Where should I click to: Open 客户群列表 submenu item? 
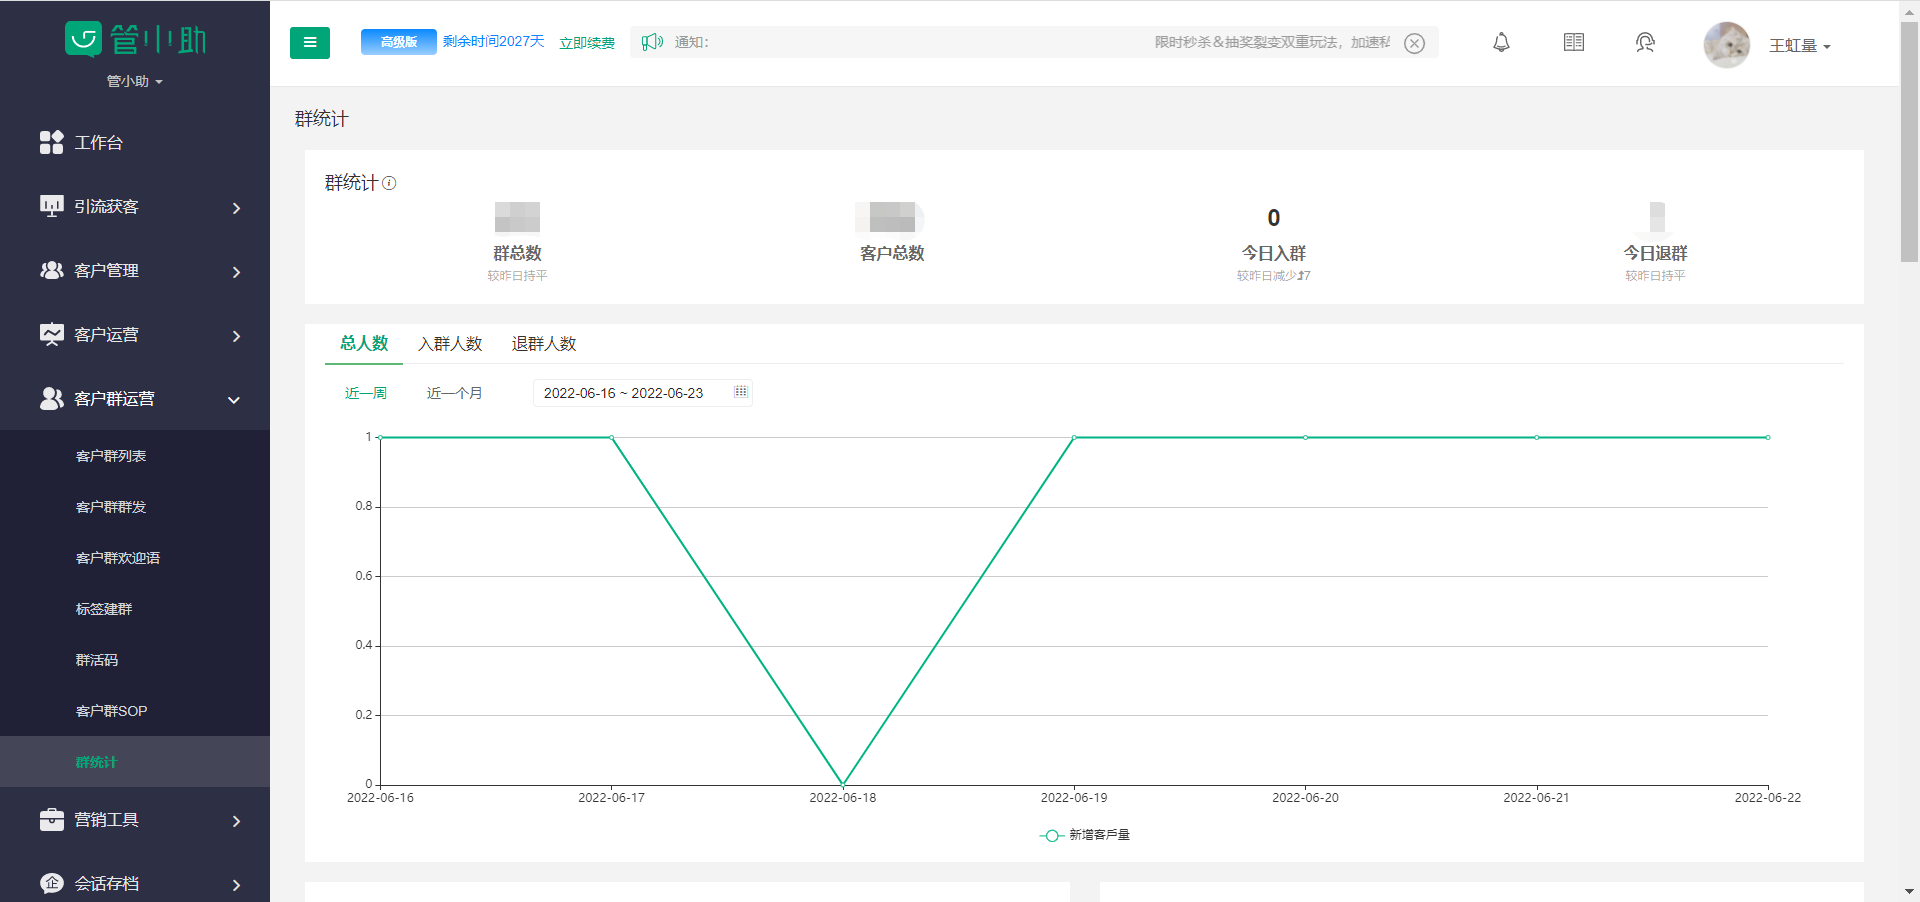coord(111,456)
